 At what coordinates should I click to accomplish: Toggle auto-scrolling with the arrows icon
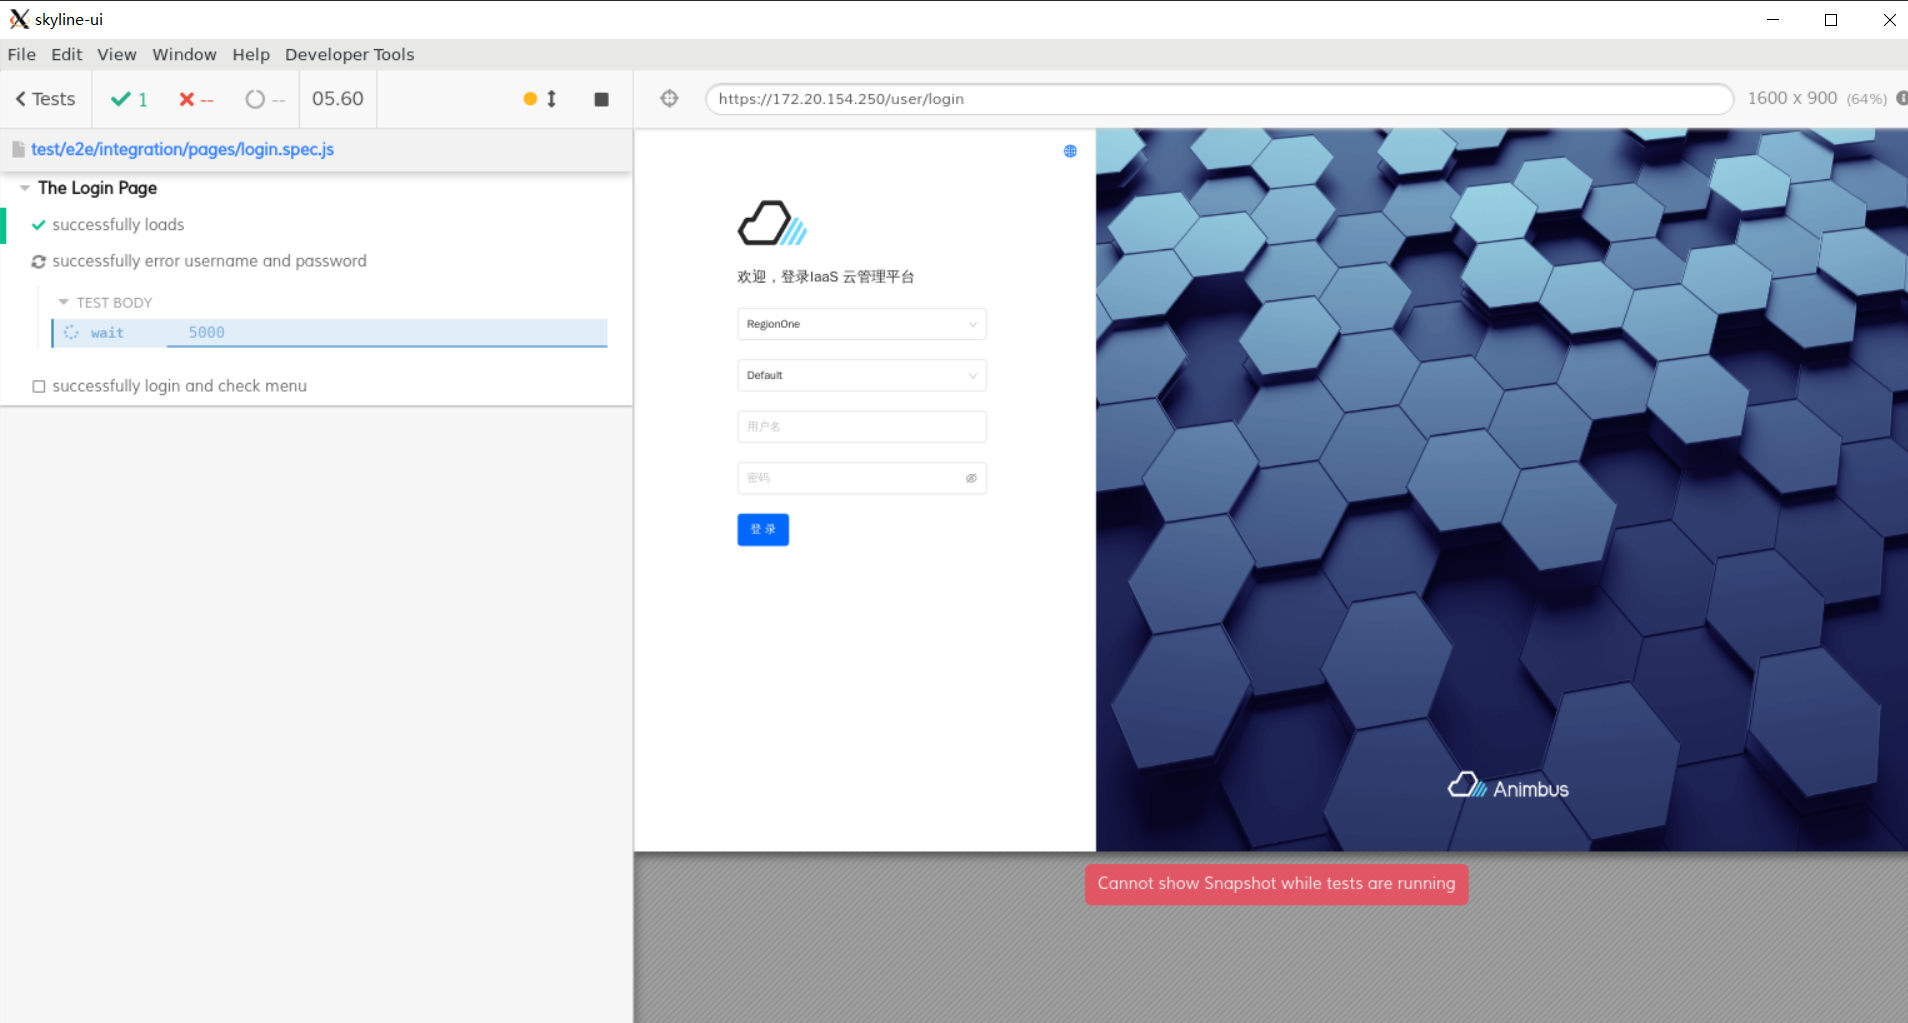tap(550, 99)
